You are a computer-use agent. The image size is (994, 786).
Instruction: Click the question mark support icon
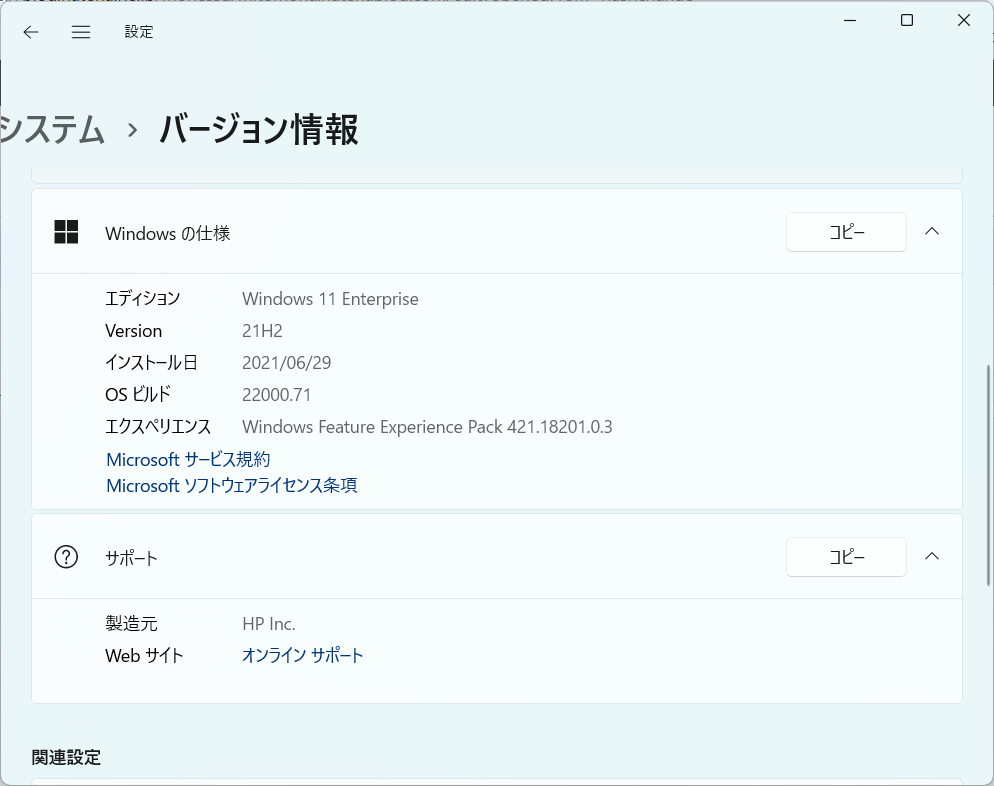[x=66, y=557]
